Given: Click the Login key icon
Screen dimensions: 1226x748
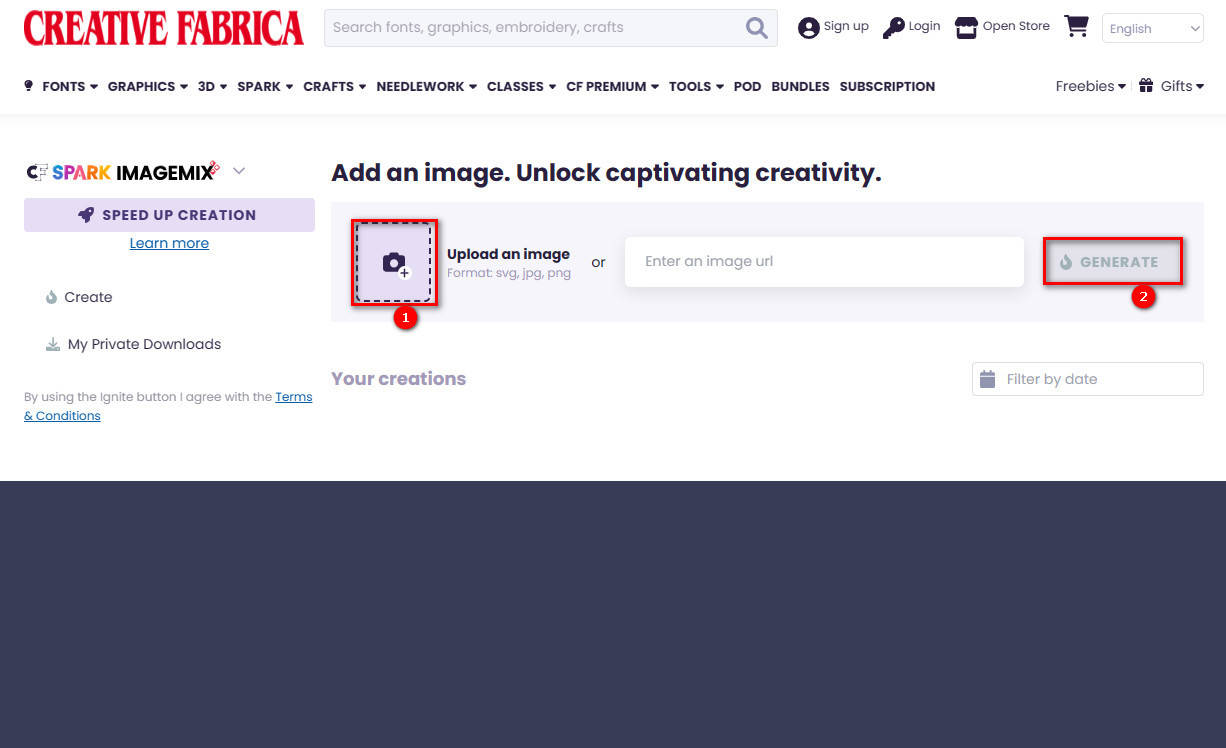Looking at the screenshot, I should tap(893, 28).
